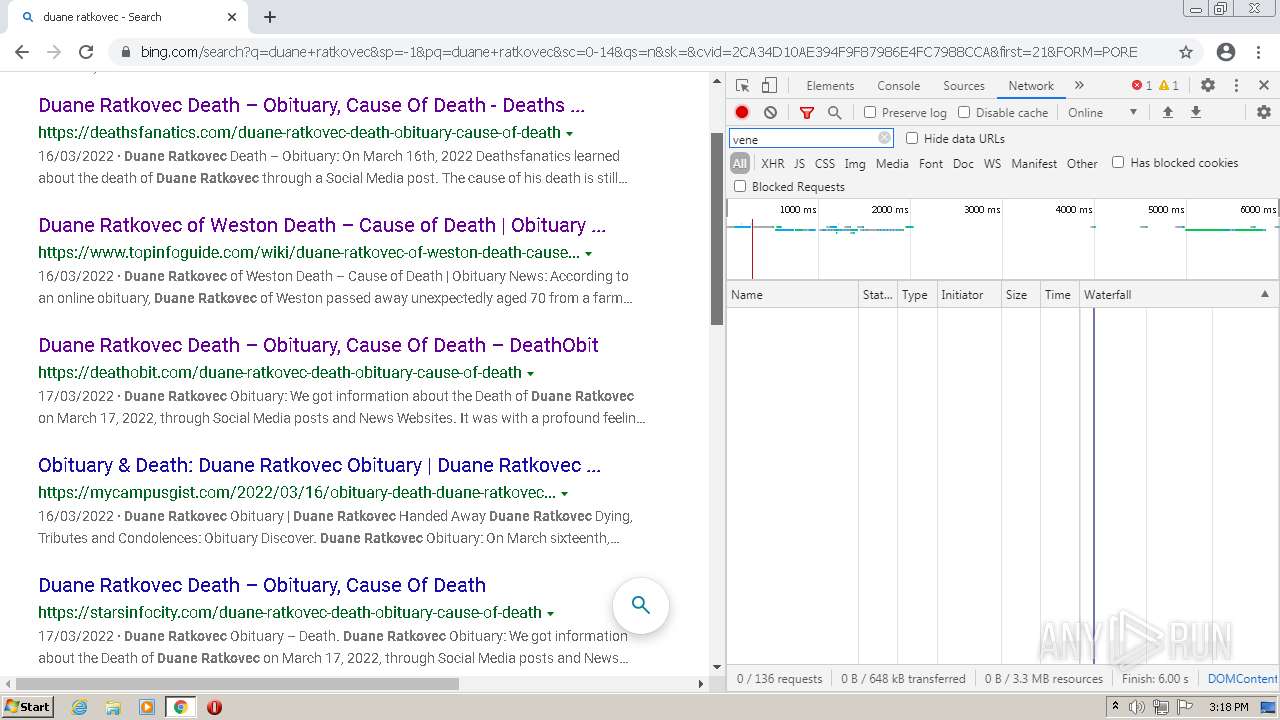Screen dimensions: 1280x720
Task: Switch to the Console tab
Action: (898, 86)
